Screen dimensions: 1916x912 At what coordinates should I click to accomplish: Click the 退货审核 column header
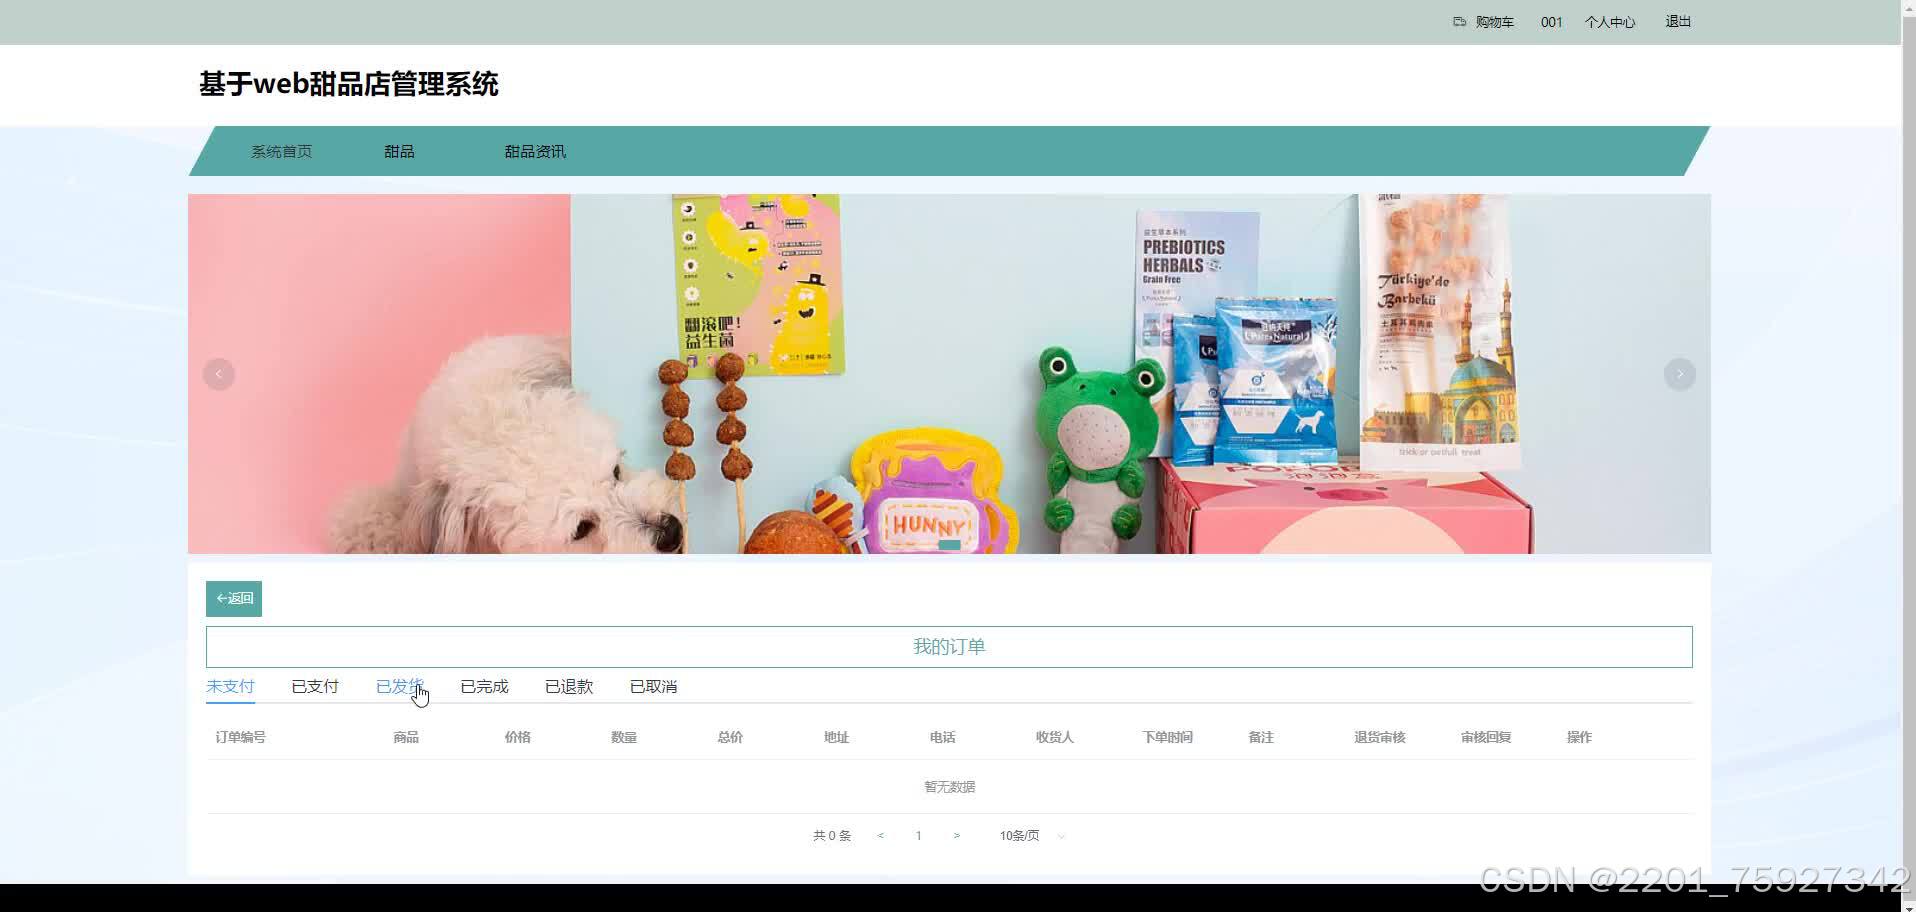coord(1380,737)
